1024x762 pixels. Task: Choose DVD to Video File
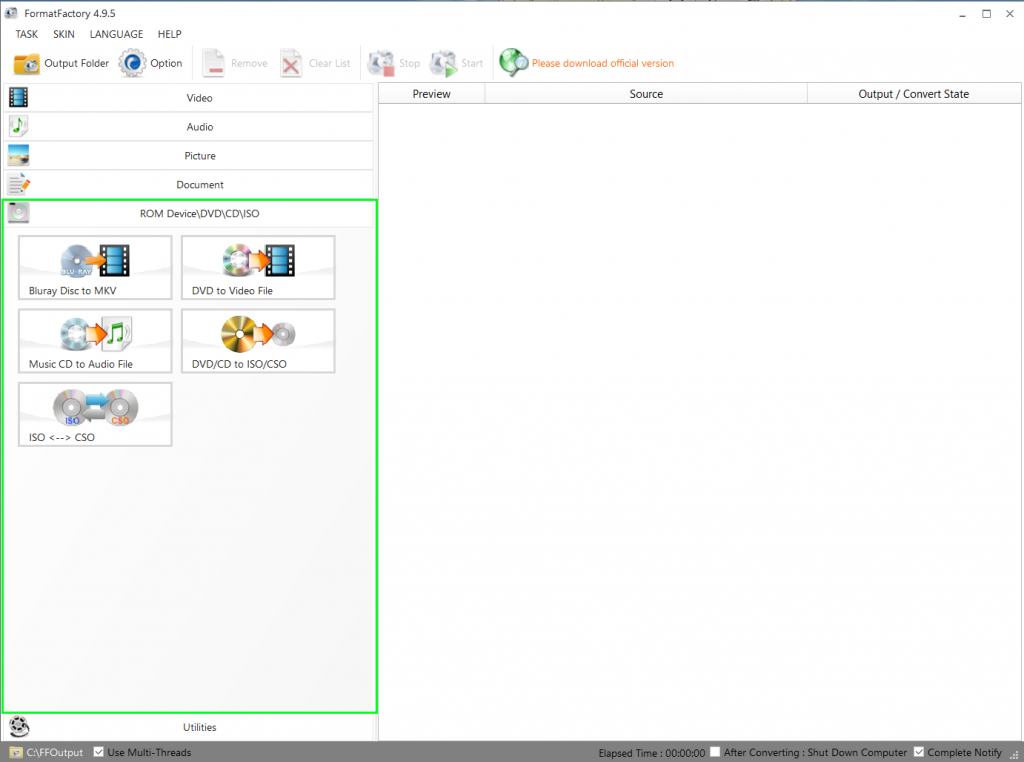tap(258, 268)
